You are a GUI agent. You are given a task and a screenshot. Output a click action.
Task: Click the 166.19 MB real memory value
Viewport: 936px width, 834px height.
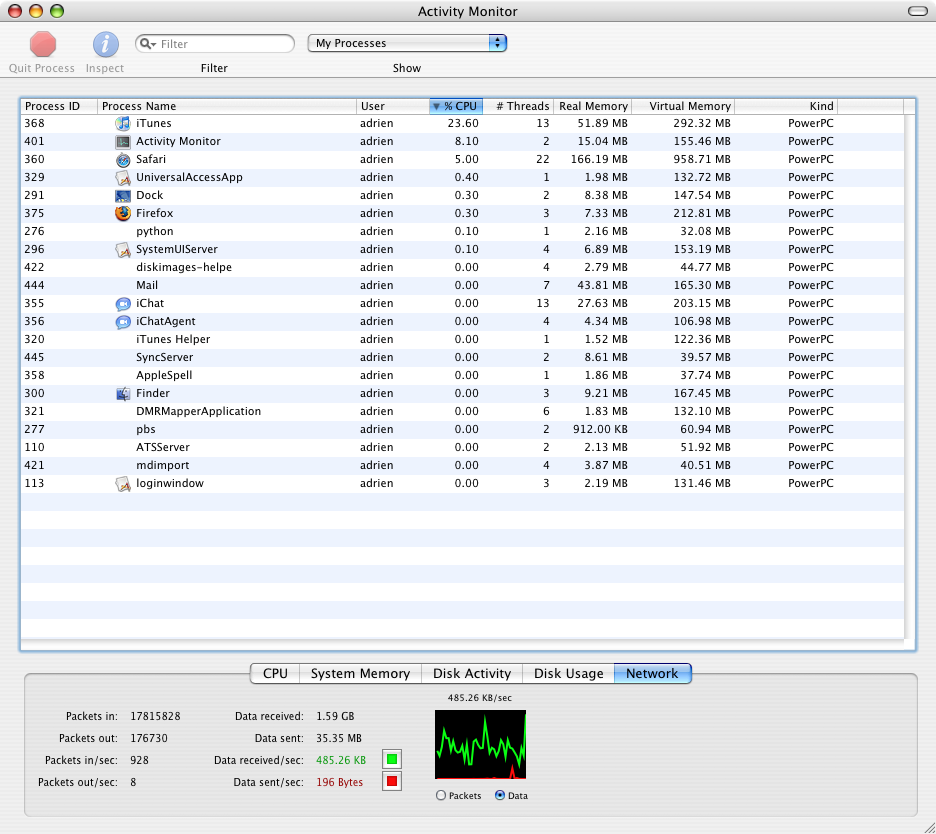(x=599, y=159)
